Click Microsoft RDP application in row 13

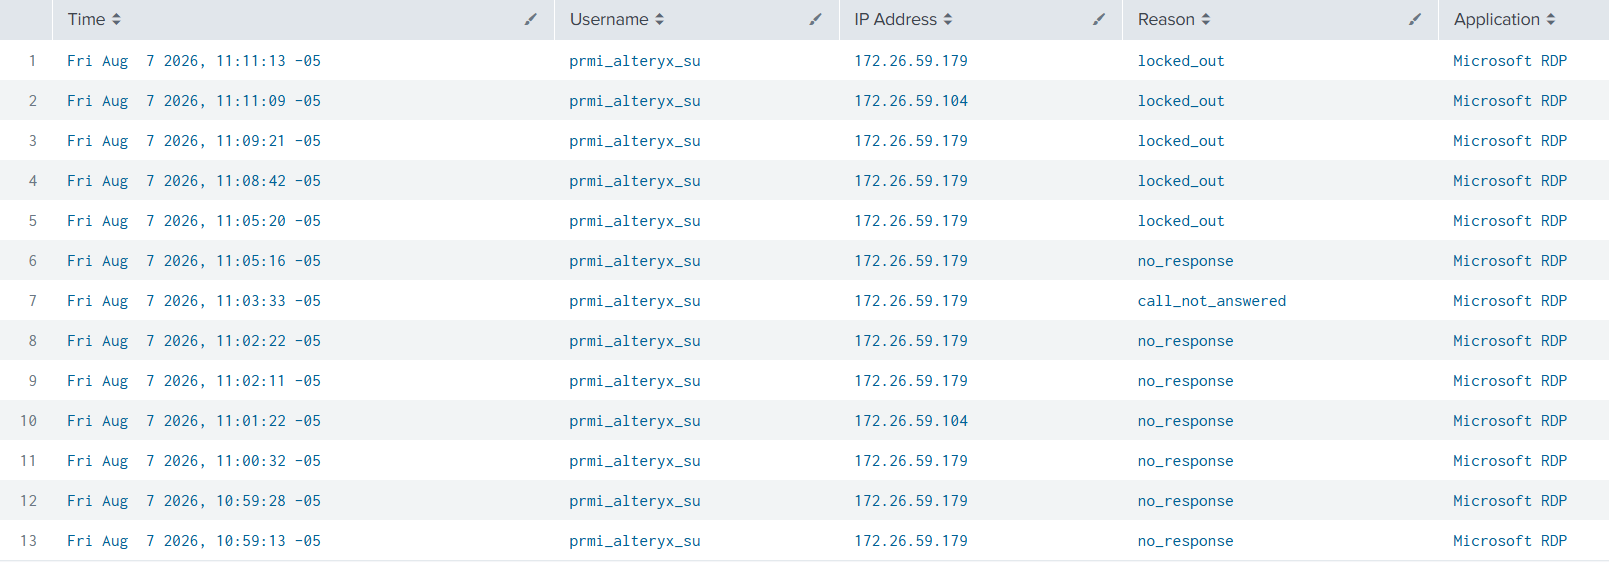point(1510,541)
